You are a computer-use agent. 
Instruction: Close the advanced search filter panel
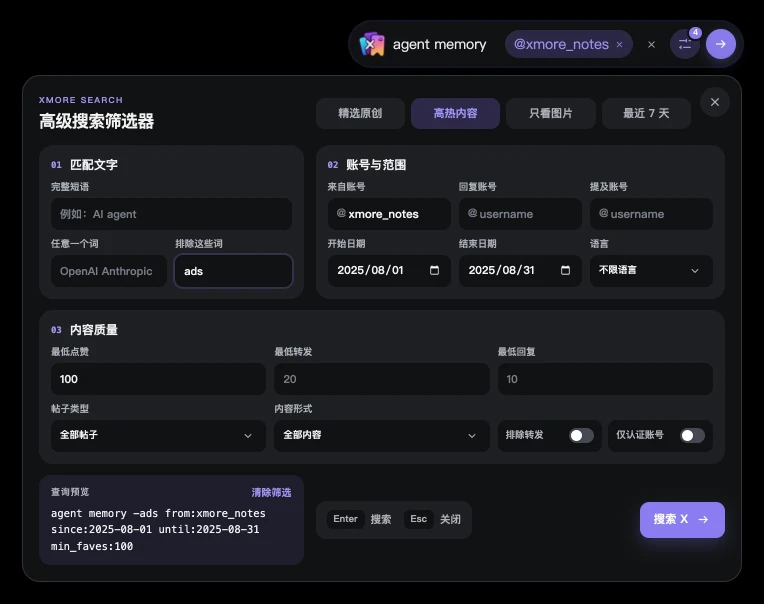(715, 102)
